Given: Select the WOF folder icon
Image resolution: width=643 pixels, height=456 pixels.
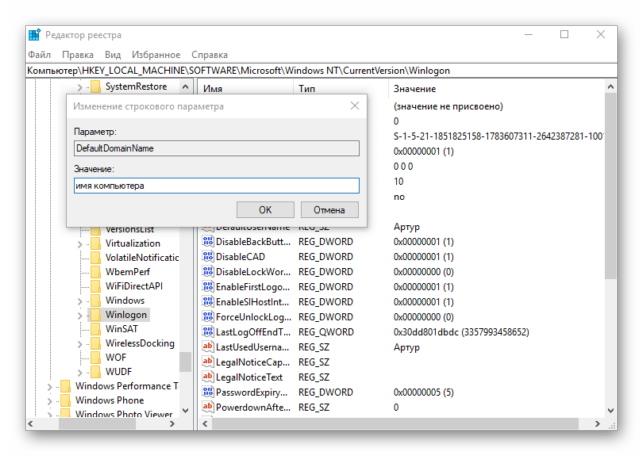Looking at the screenshot, I should [x=96, y=358].
